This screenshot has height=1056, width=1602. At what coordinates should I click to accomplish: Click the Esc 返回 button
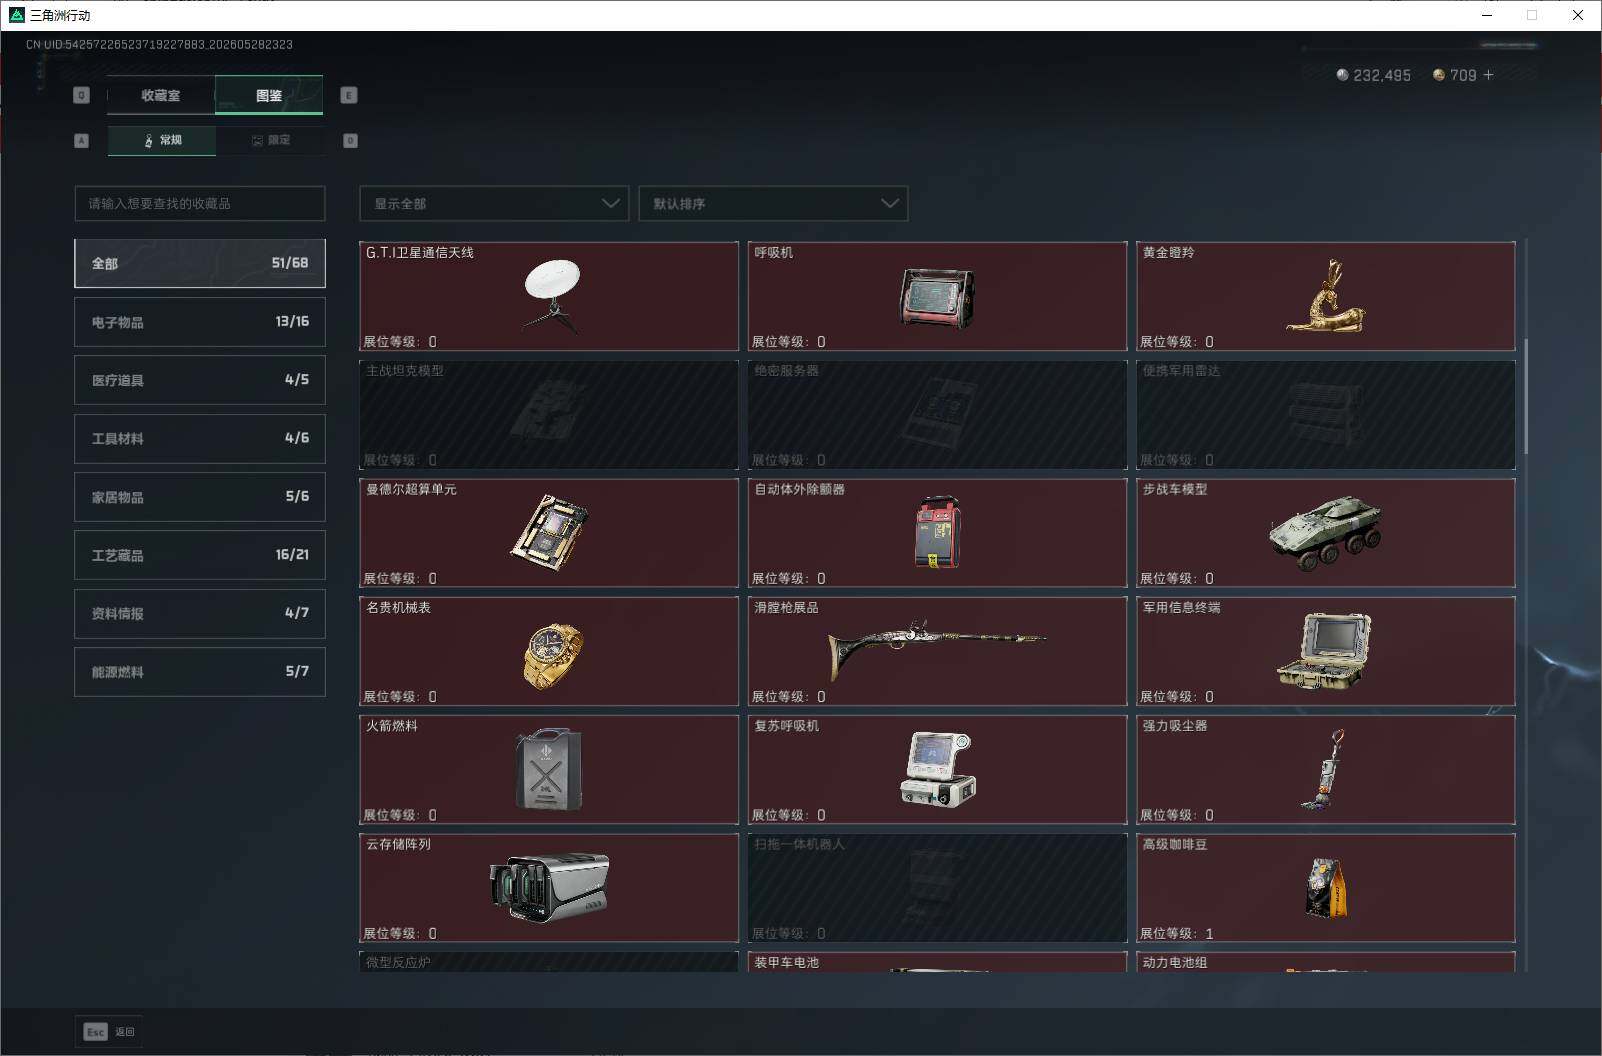[x=109, y=1031]
